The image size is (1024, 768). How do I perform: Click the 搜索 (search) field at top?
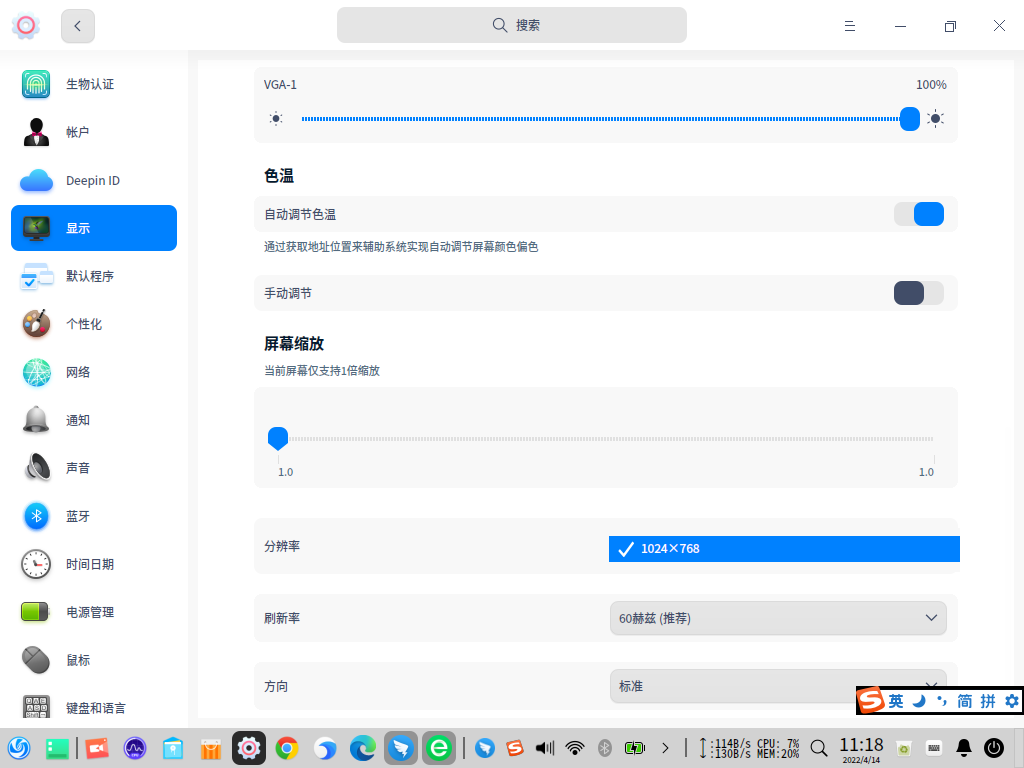tap(511, 25)
